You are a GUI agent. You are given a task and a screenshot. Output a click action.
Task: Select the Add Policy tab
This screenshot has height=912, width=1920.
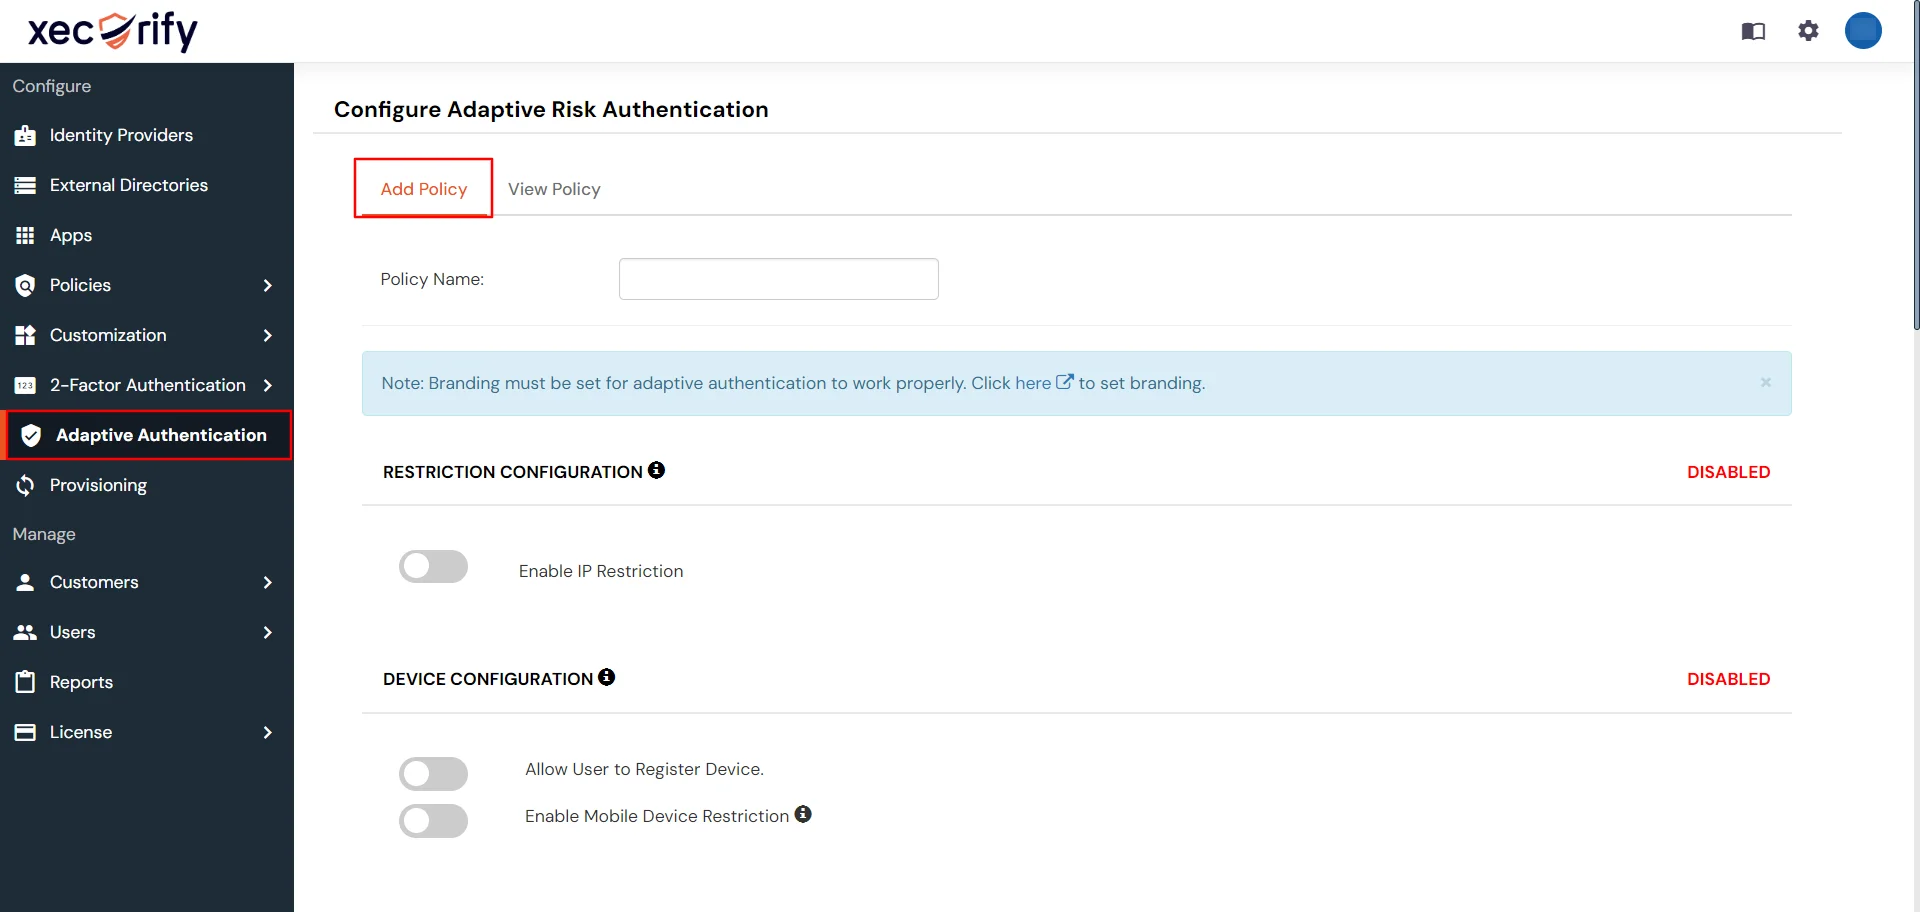tap(423, 189)
